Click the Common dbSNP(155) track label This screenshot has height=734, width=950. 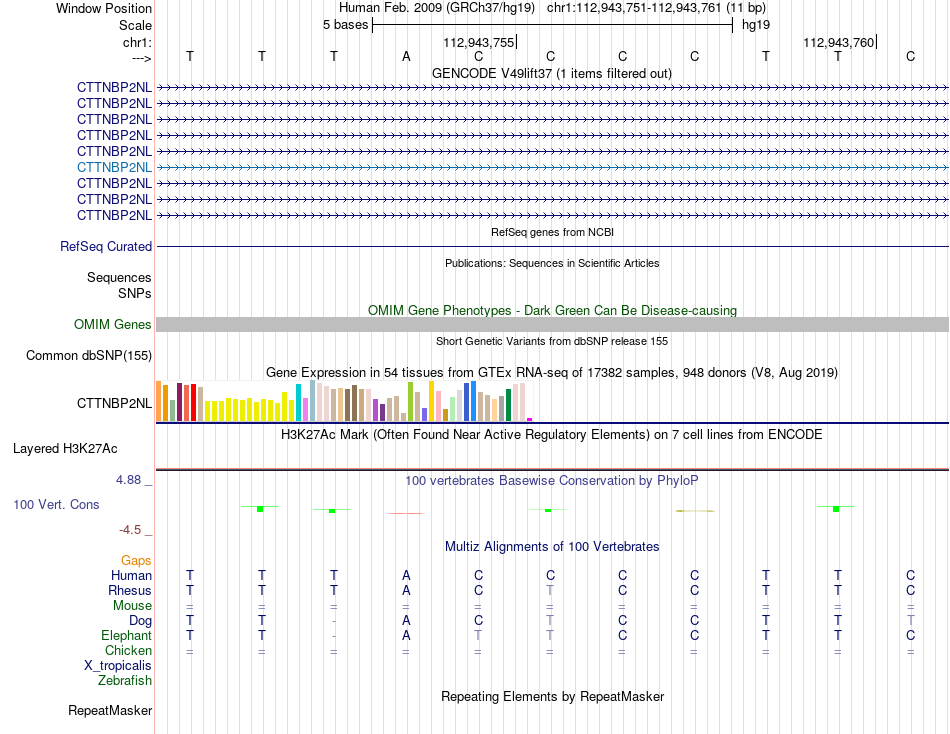[89, 355]
